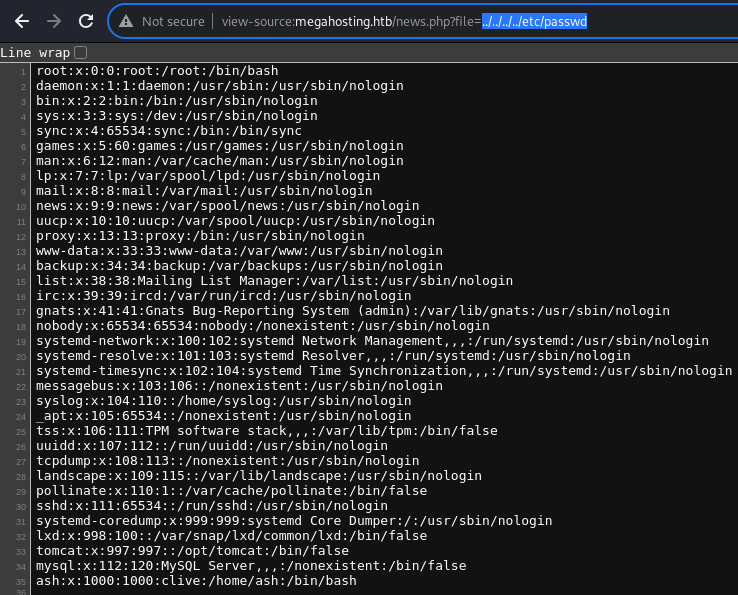Select the systemd-timesync entry line
This screenshot has height=595, width=738.
pos(384,371)
